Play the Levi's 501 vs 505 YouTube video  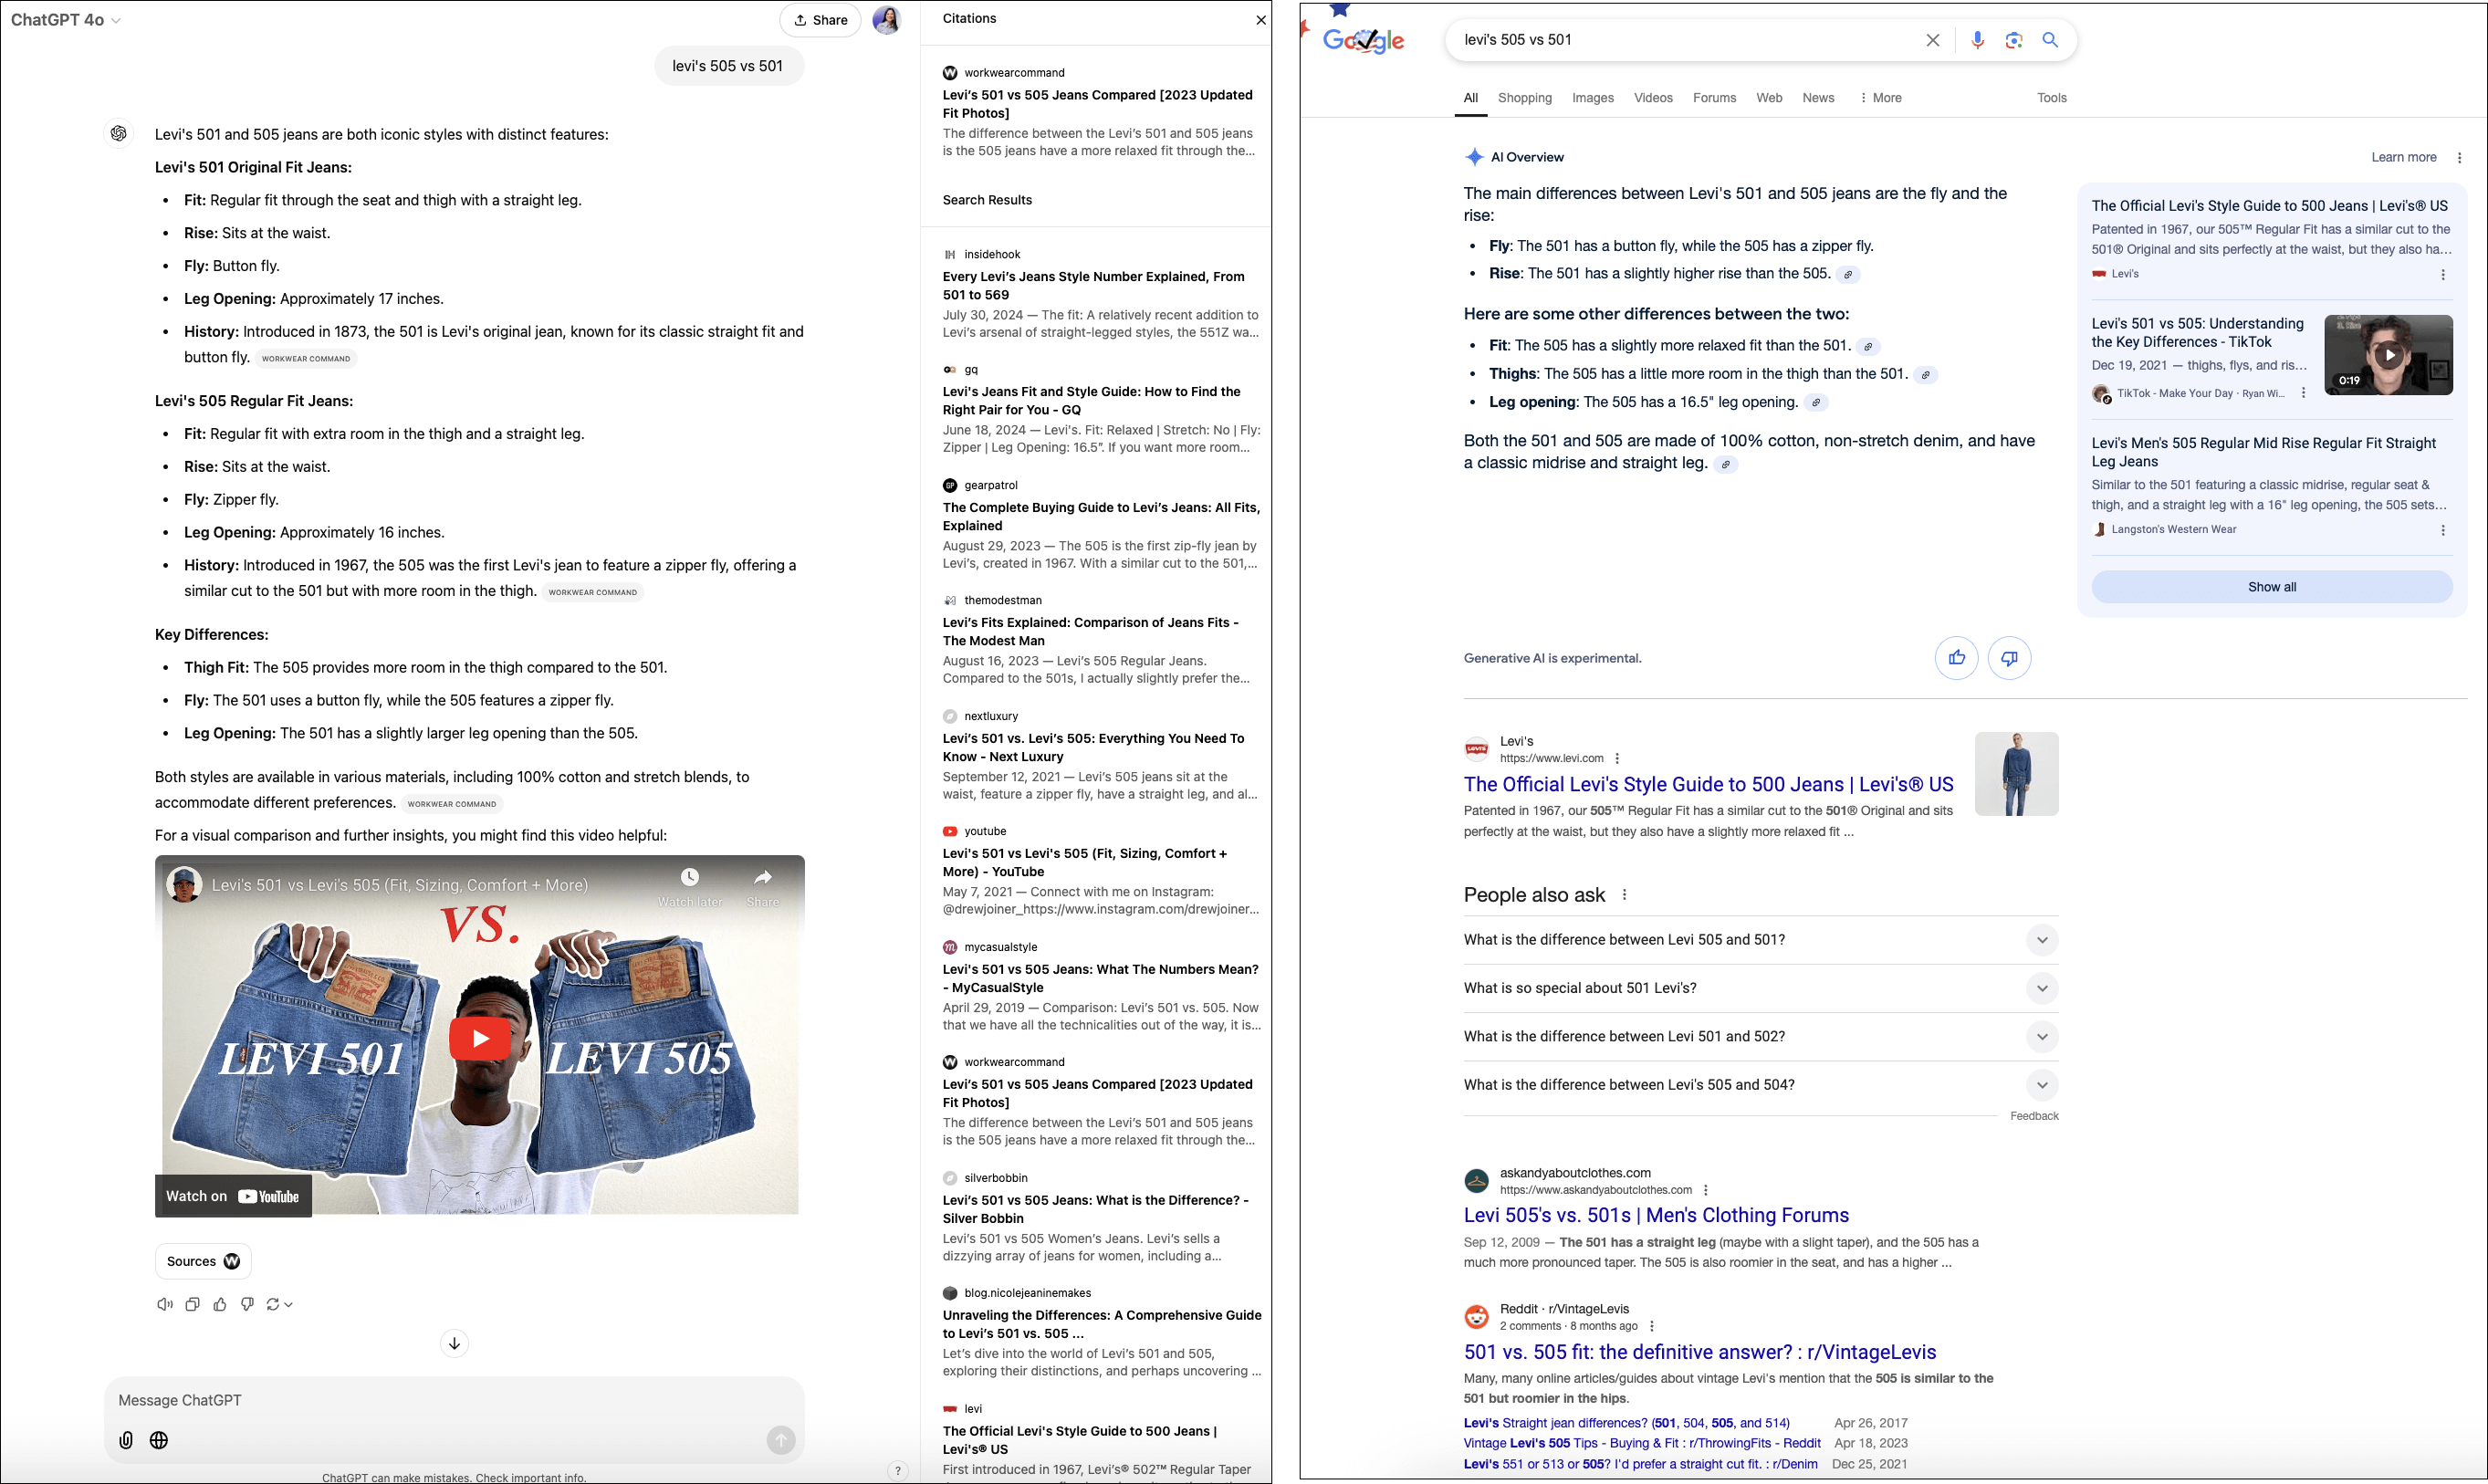pyautogui.click(x=480, y=1038)
